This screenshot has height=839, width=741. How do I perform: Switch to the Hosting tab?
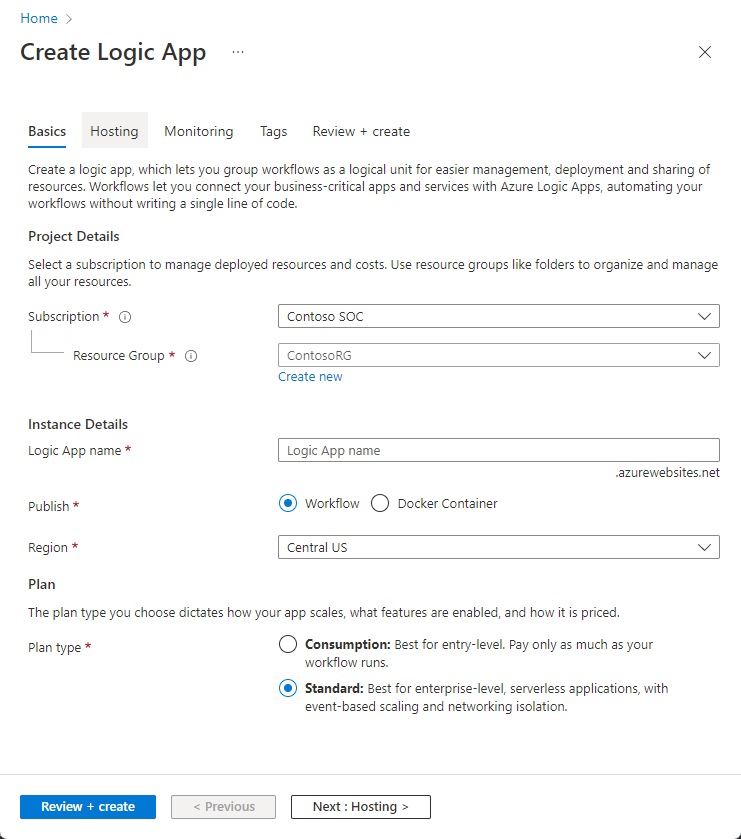[114, 131]
